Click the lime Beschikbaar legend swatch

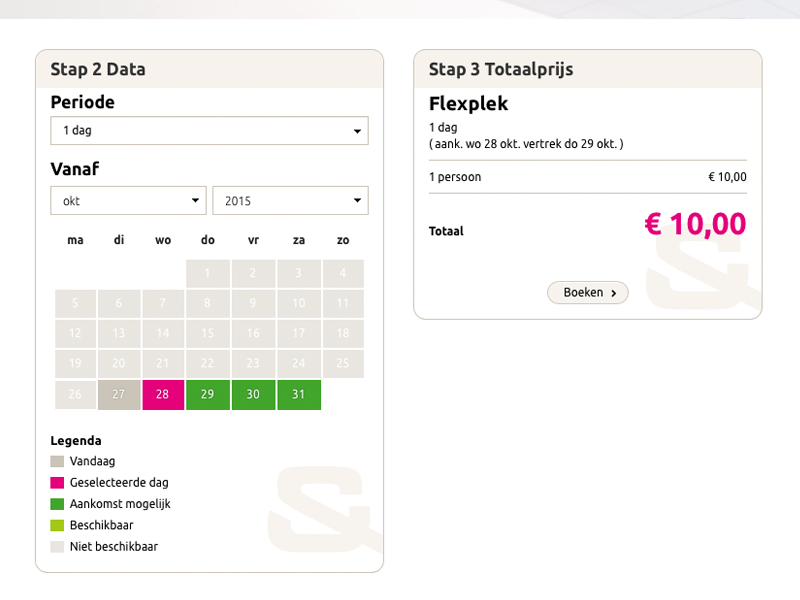[57, 525]
